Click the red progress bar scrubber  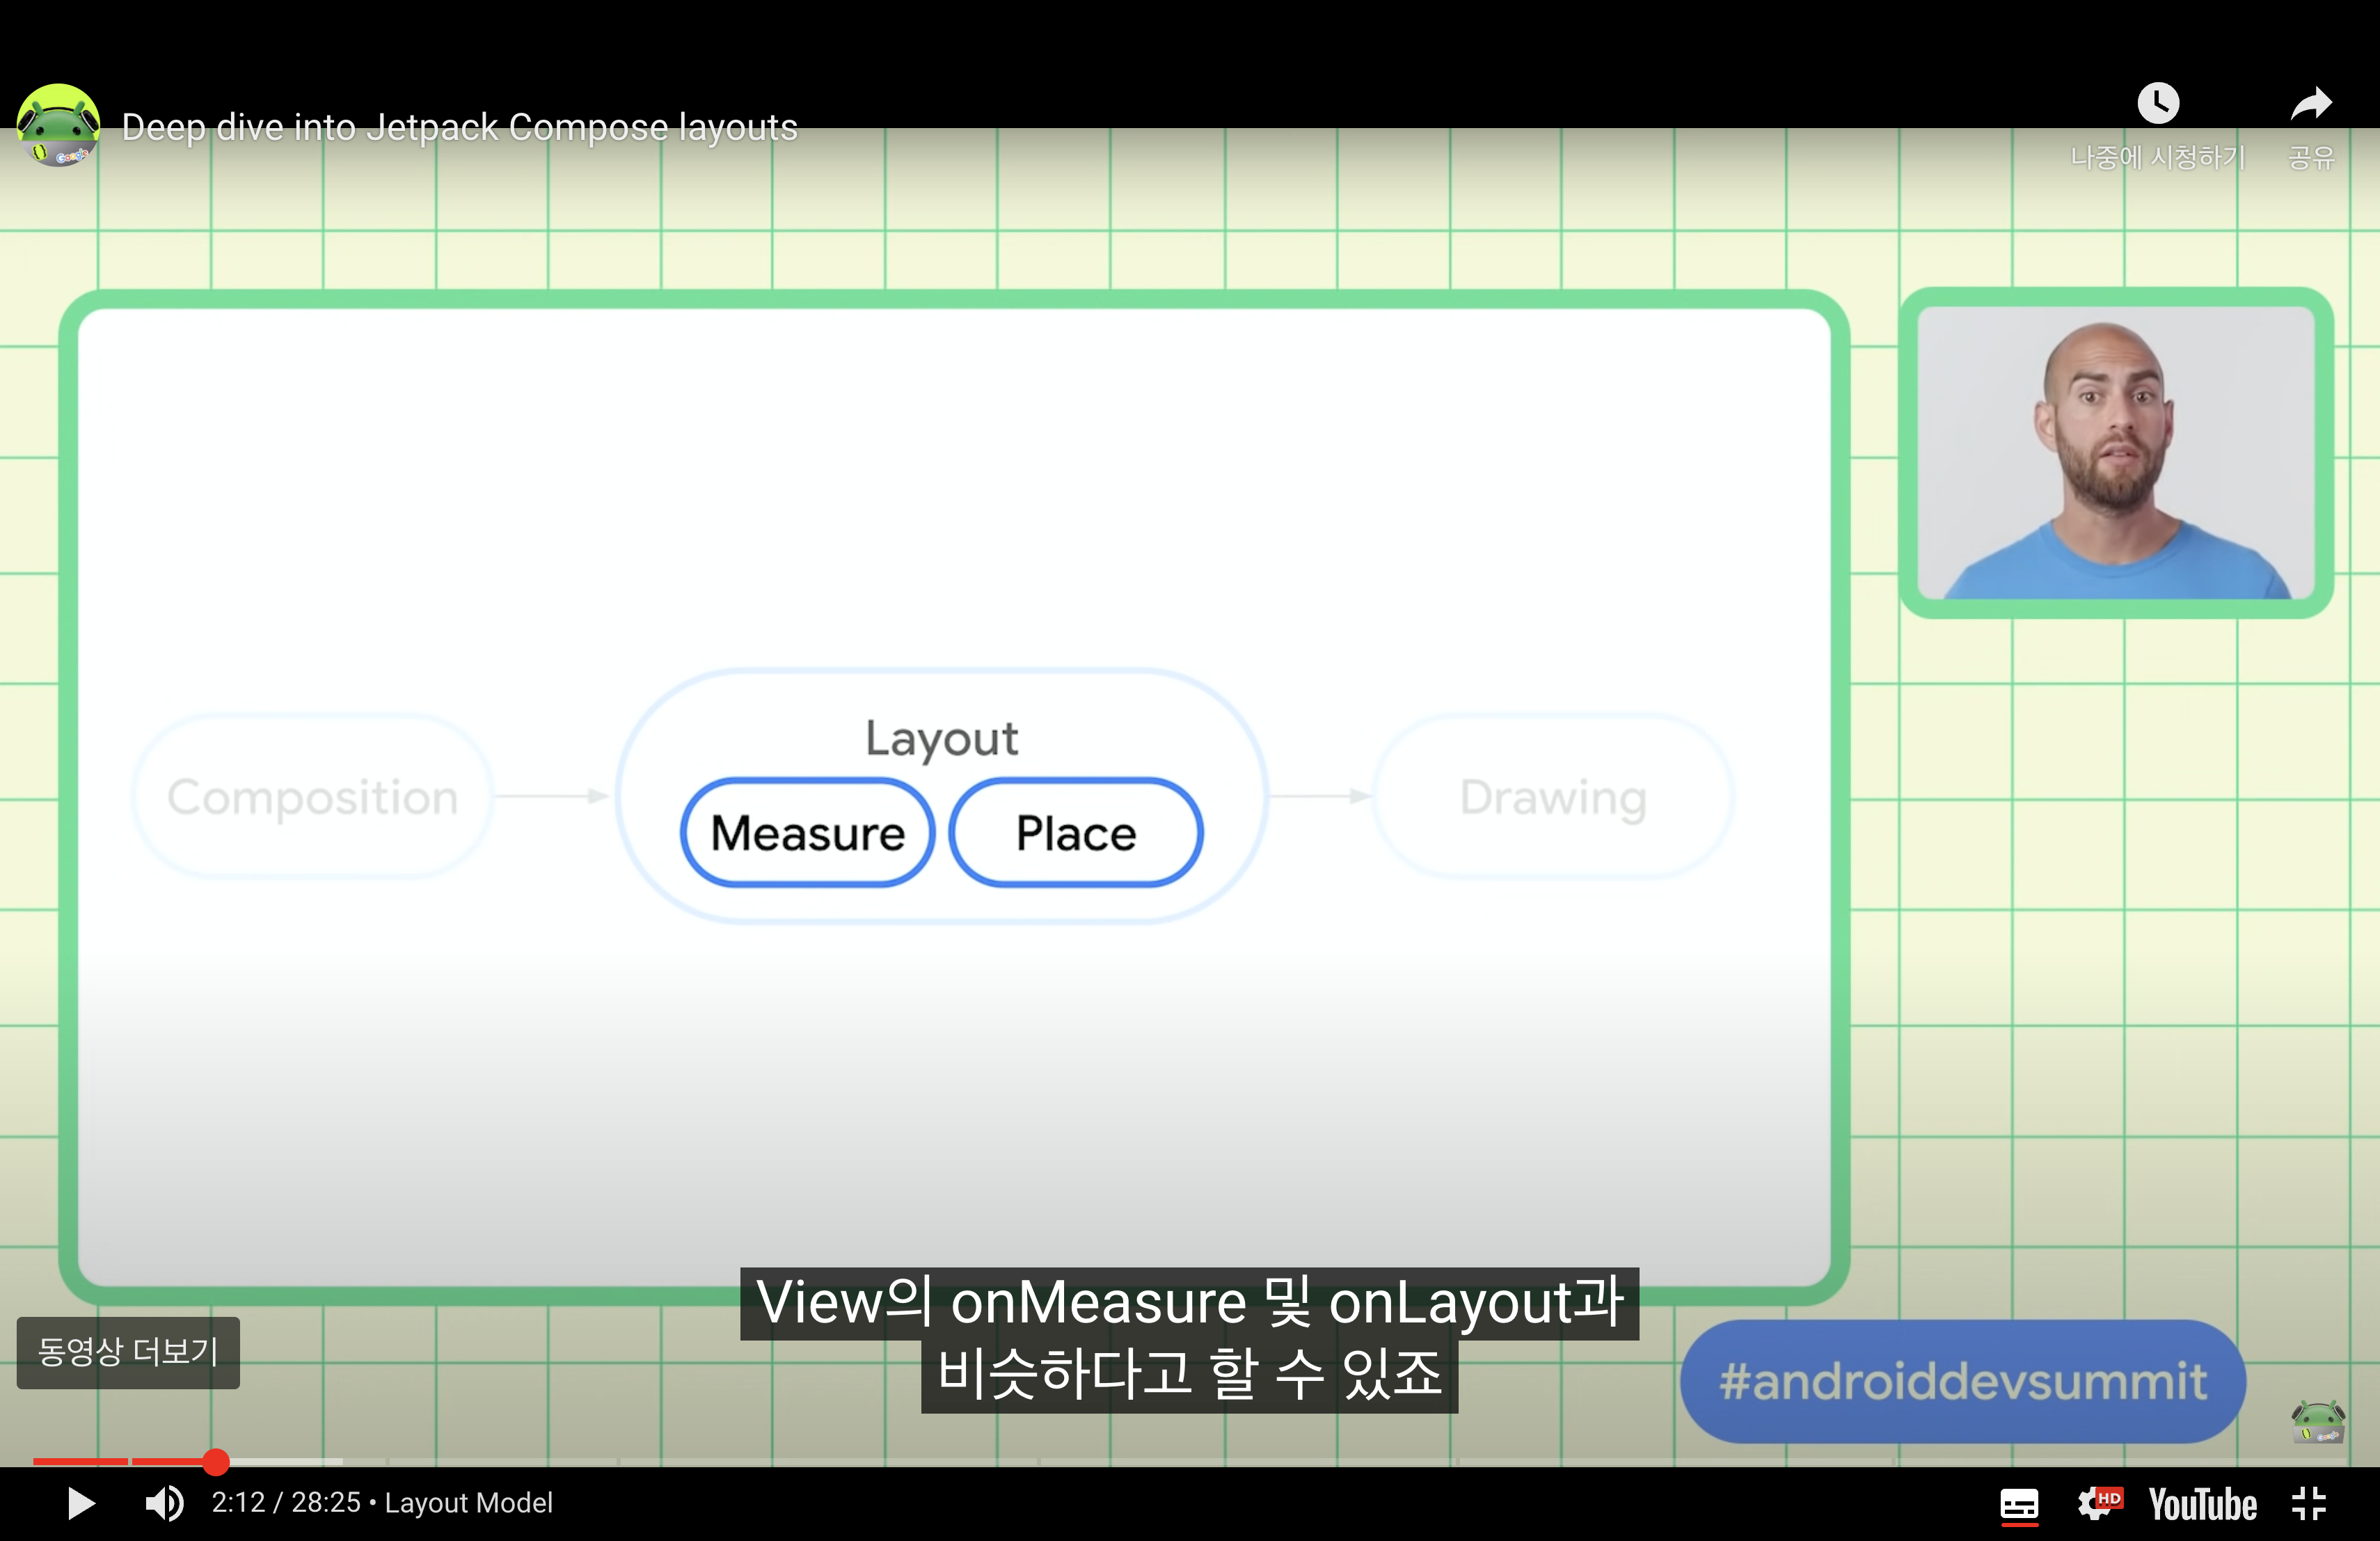(216, 1461)
